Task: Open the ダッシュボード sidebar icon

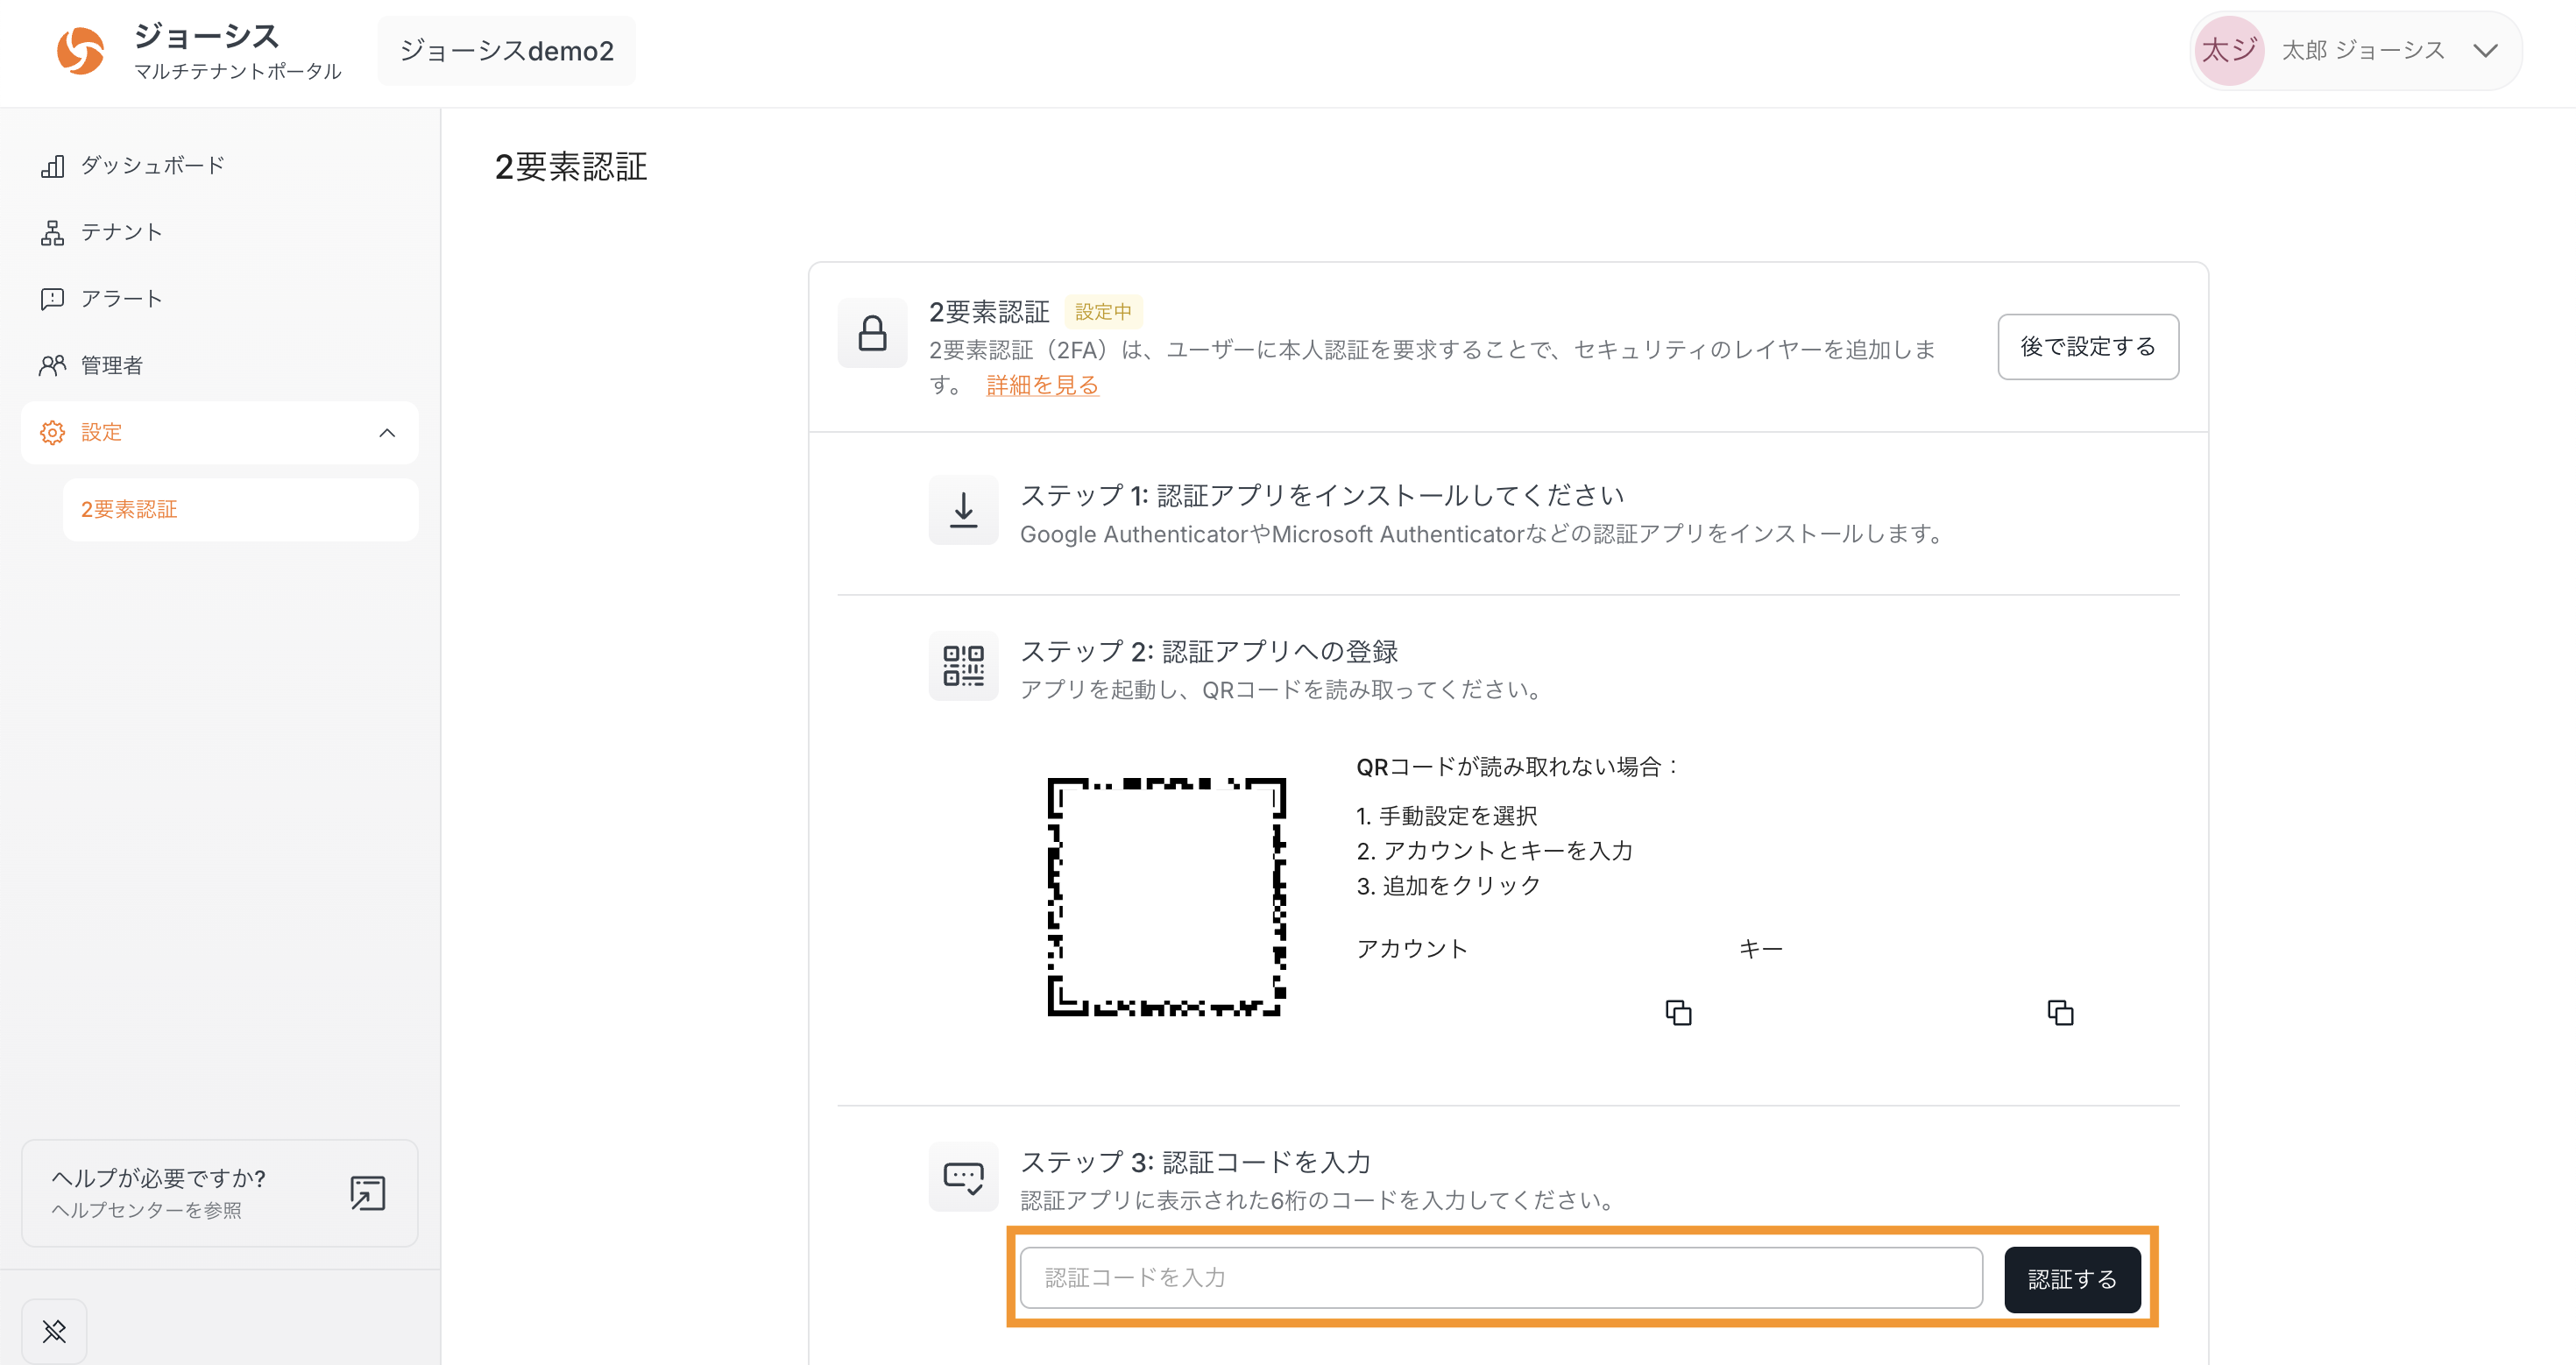Action: tap(53, 165)
